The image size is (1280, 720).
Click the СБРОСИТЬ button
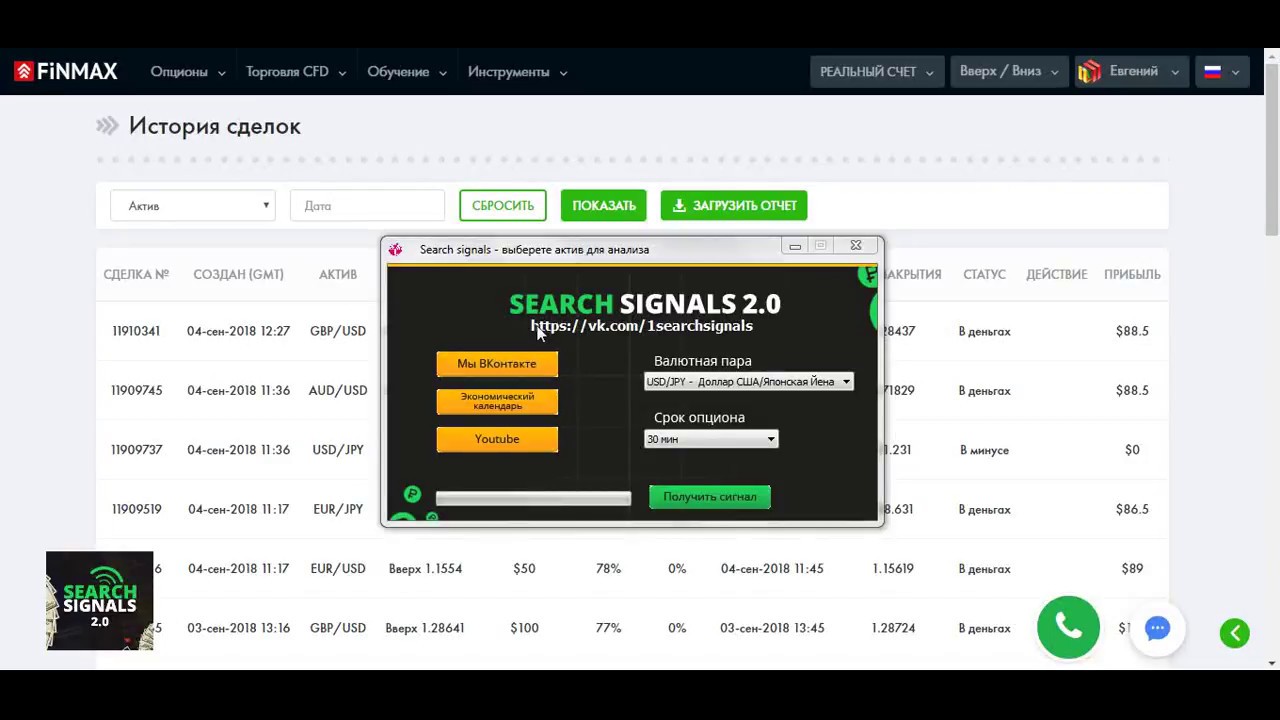click(503, 205)
